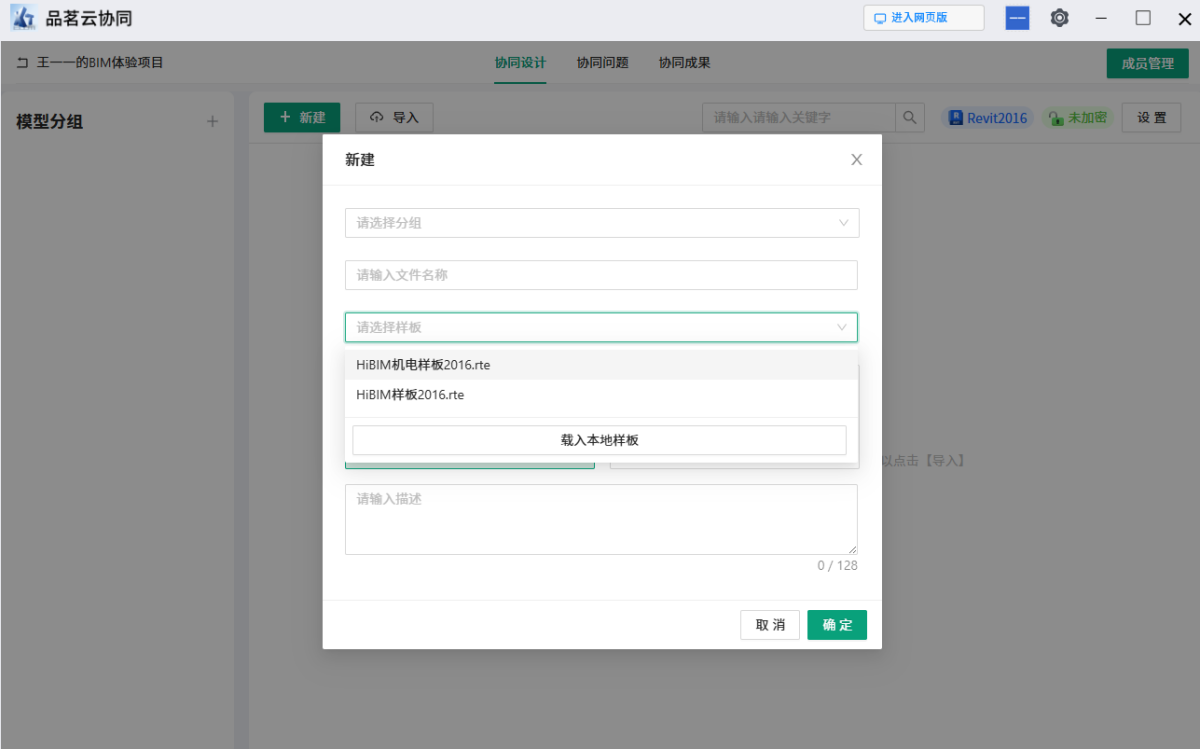Click the Revit2016 version badge
Image resolution: width=1200 pixels, height=749 pixels.
[987, 118]
